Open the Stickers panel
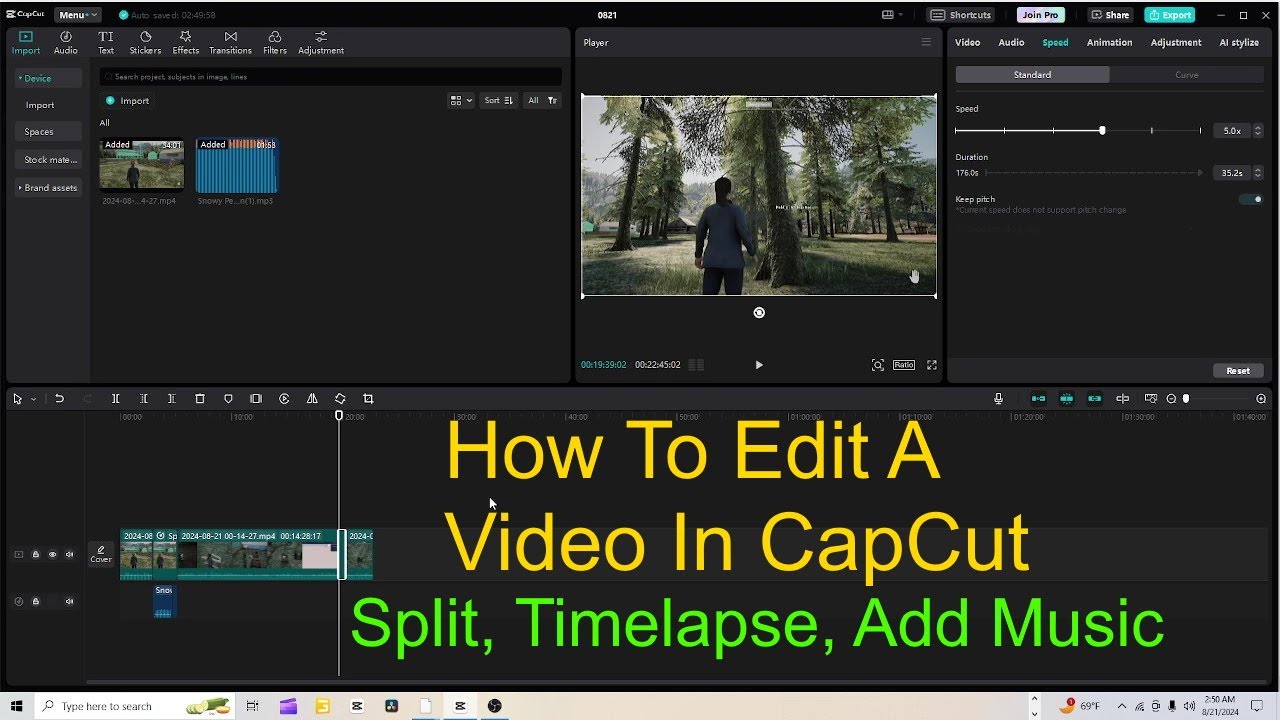1280x720 pixels. (x=145, y=42)
